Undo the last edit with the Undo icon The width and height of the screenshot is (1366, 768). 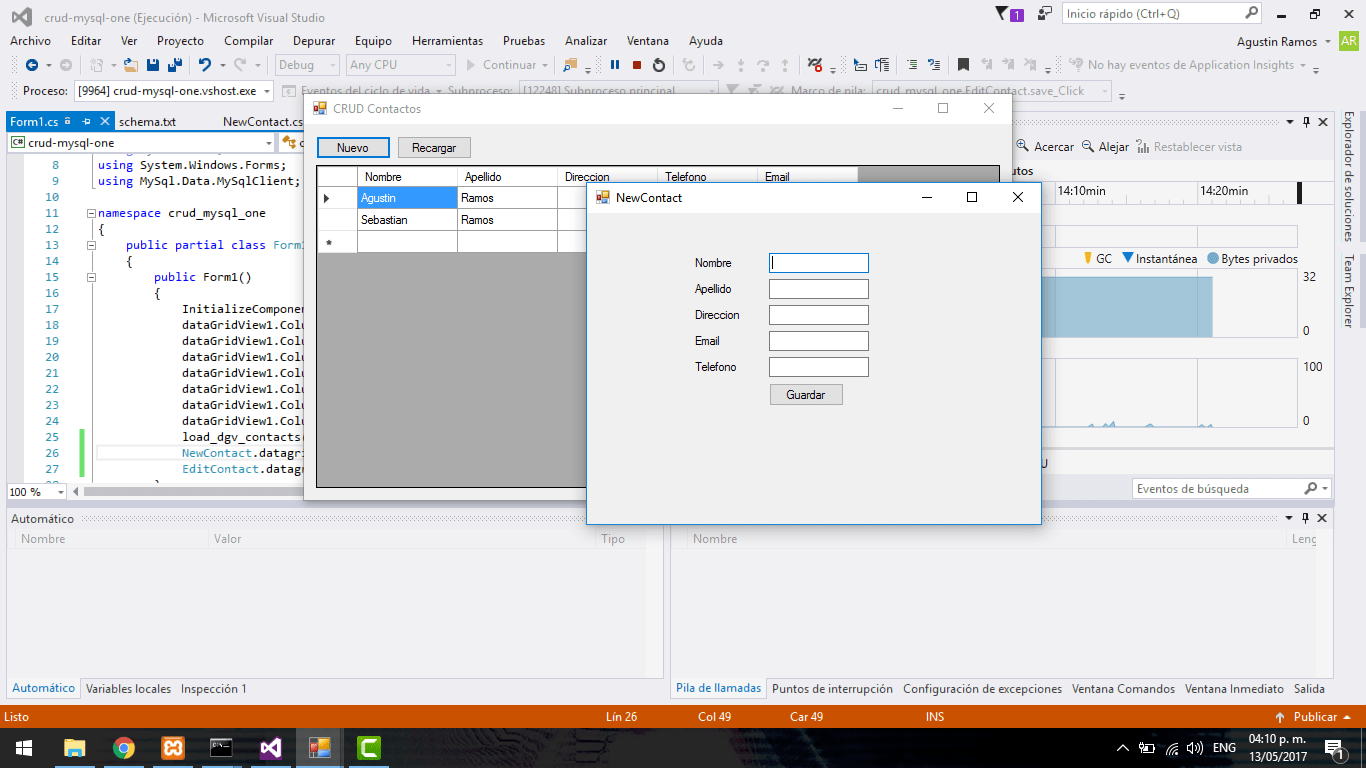(x=203, y=63)
